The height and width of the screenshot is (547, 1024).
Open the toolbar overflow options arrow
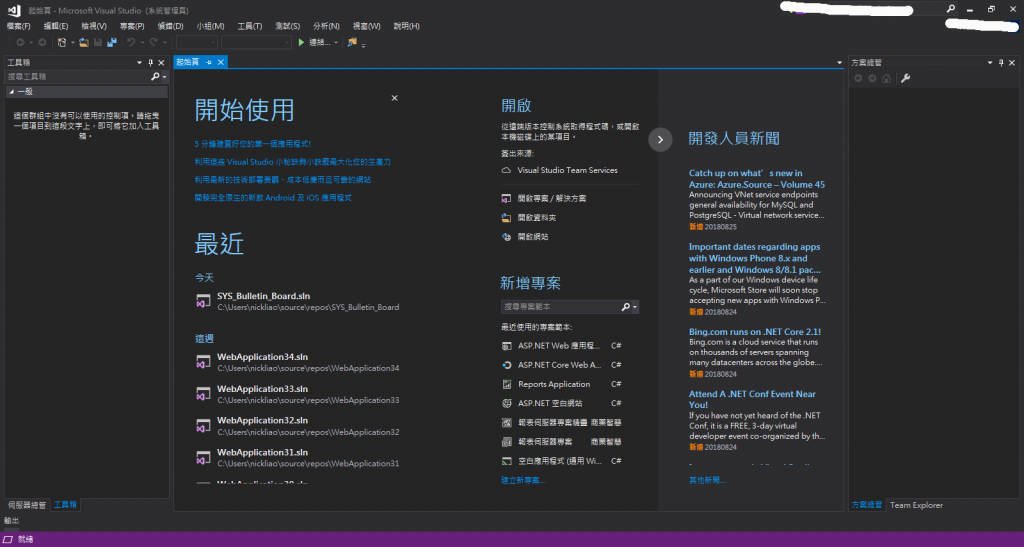(x=363, y=46)
